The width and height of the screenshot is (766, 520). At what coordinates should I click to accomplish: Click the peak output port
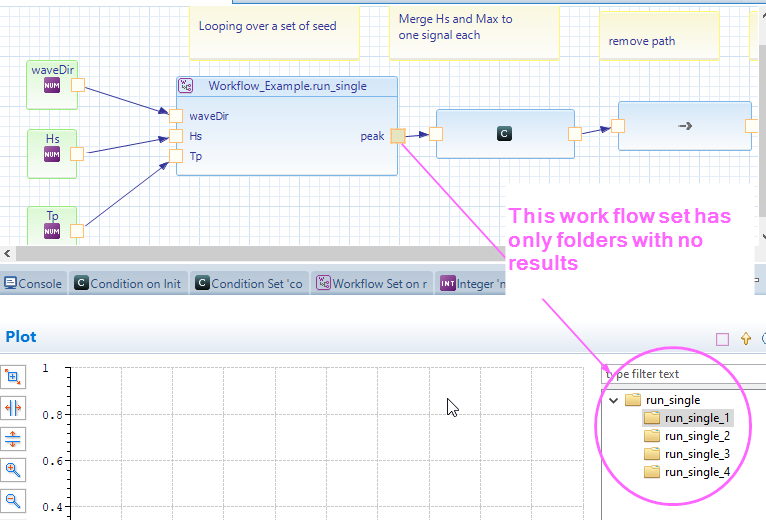pos(398,136)
